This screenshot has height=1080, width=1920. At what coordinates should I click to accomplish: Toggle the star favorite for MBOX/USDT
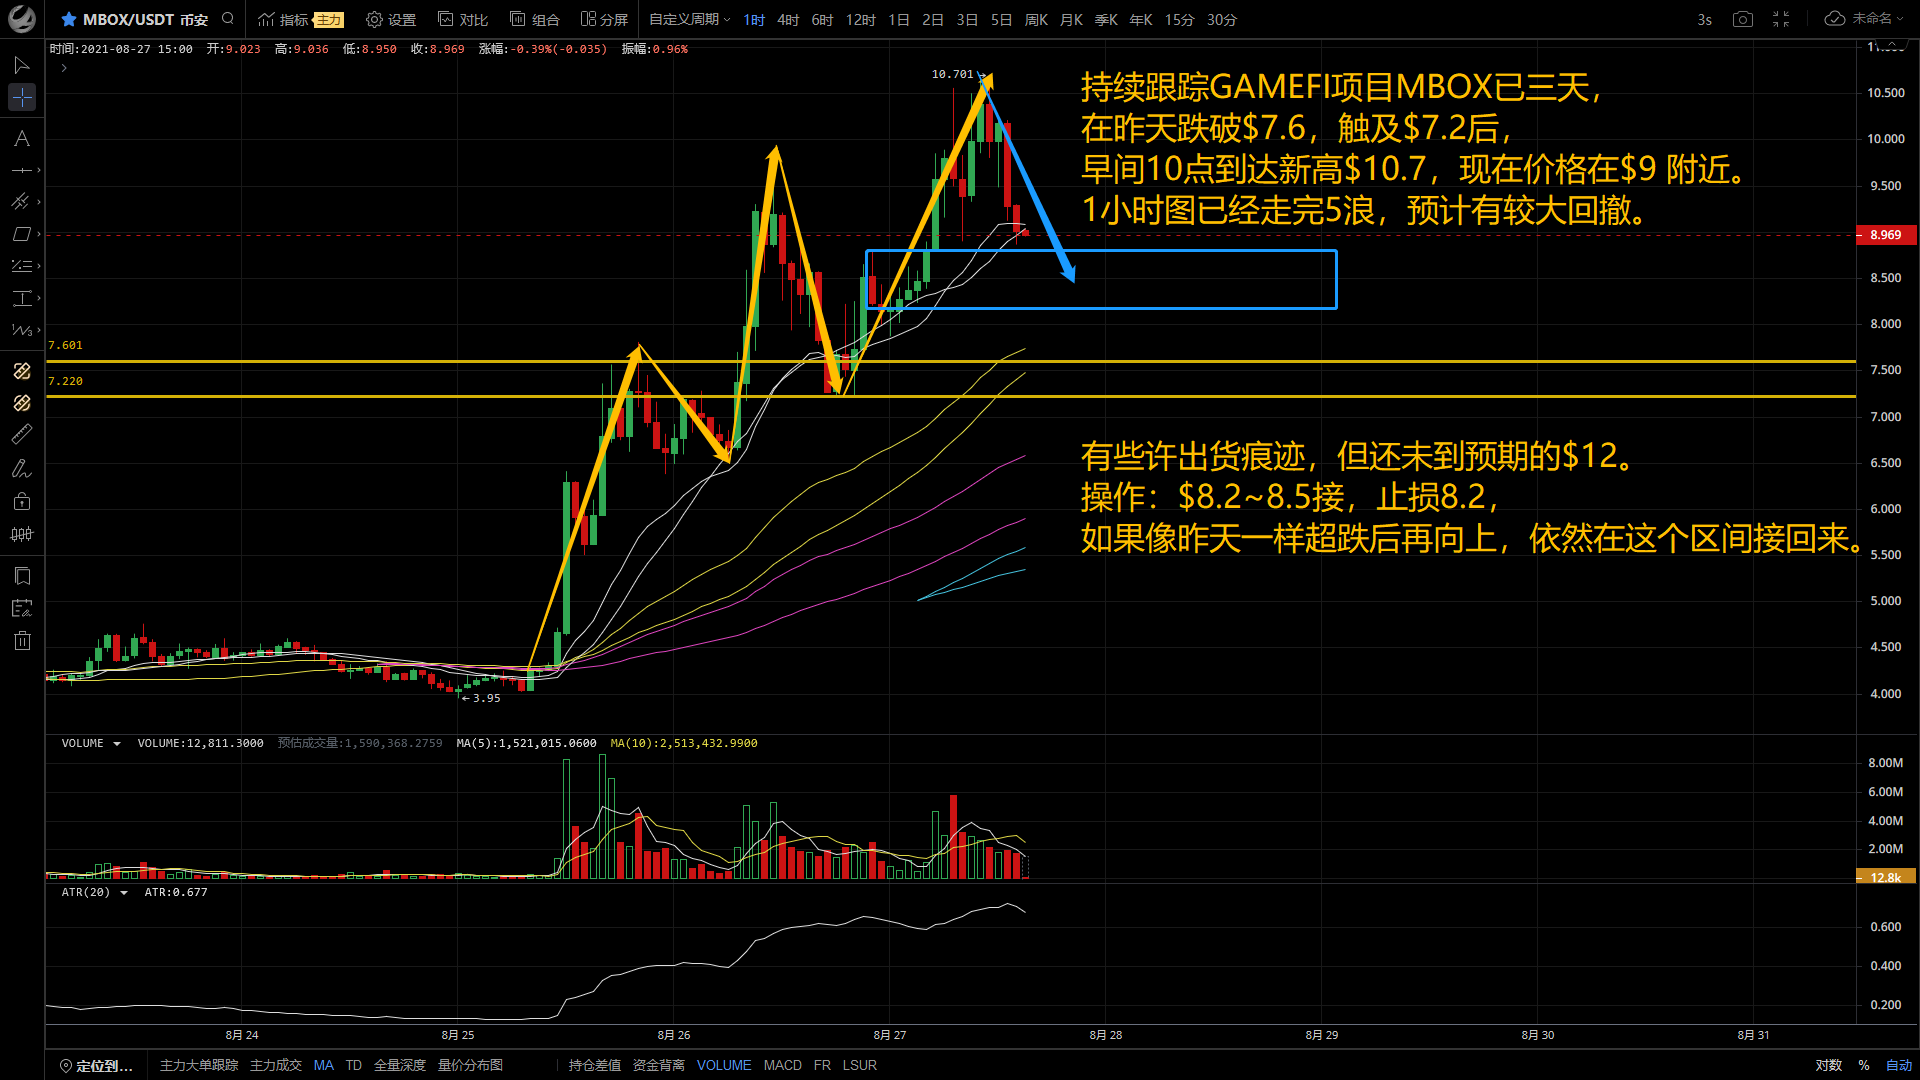[x=68, y=19]
